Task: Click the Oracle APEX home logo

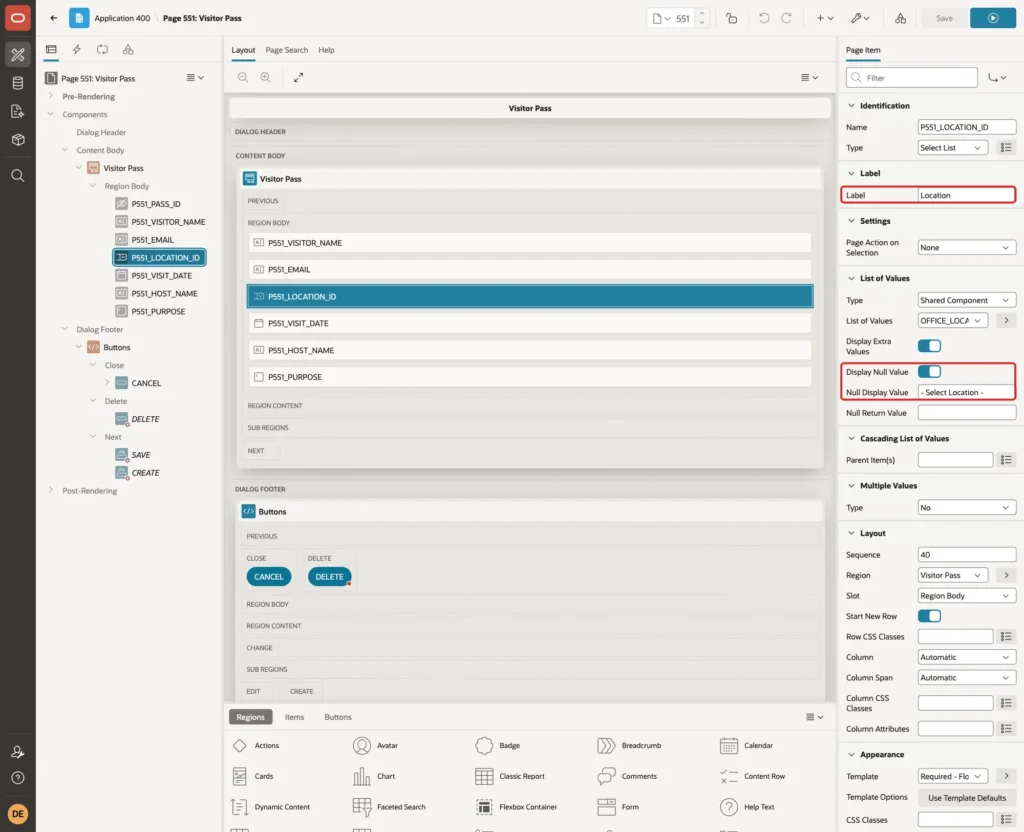Action: point(18,18)
